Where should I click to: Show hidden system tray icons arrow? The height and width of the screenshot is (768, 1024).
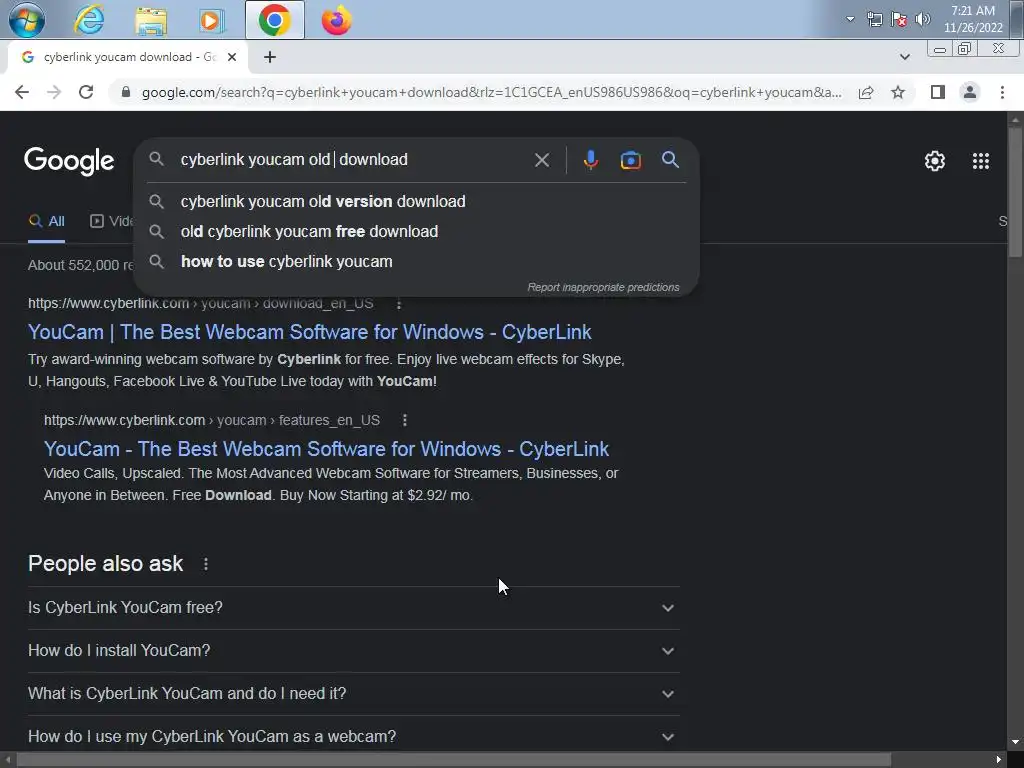click(x=850, y=19)
